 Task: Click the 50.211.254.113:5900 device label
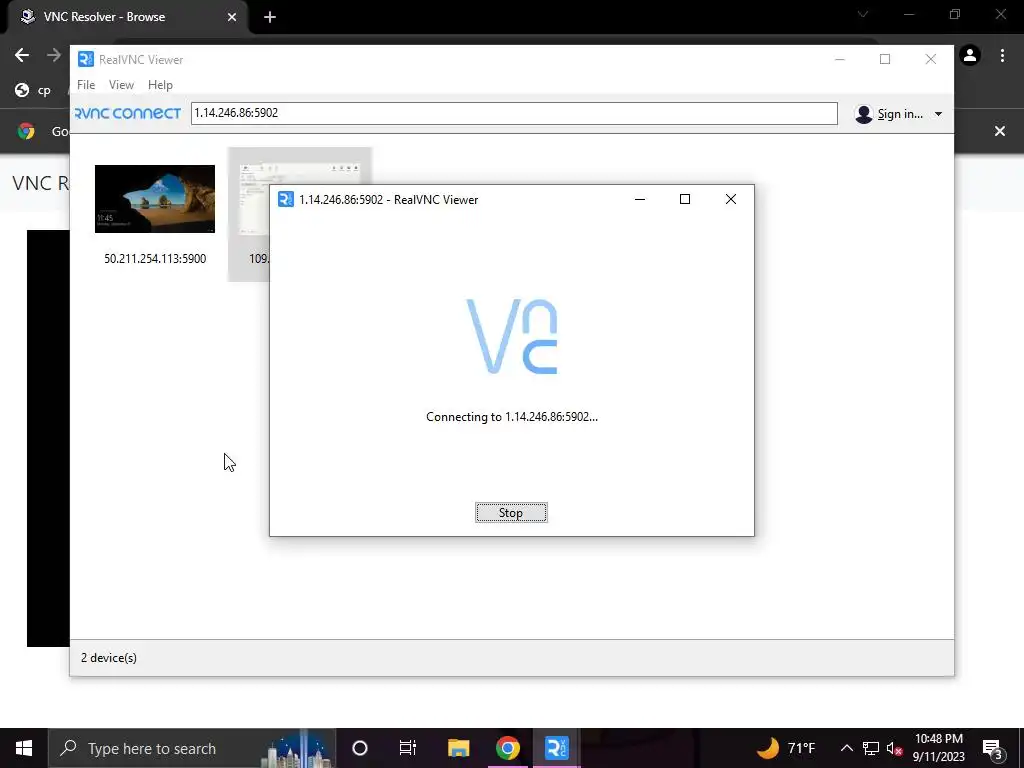point(155,259)
